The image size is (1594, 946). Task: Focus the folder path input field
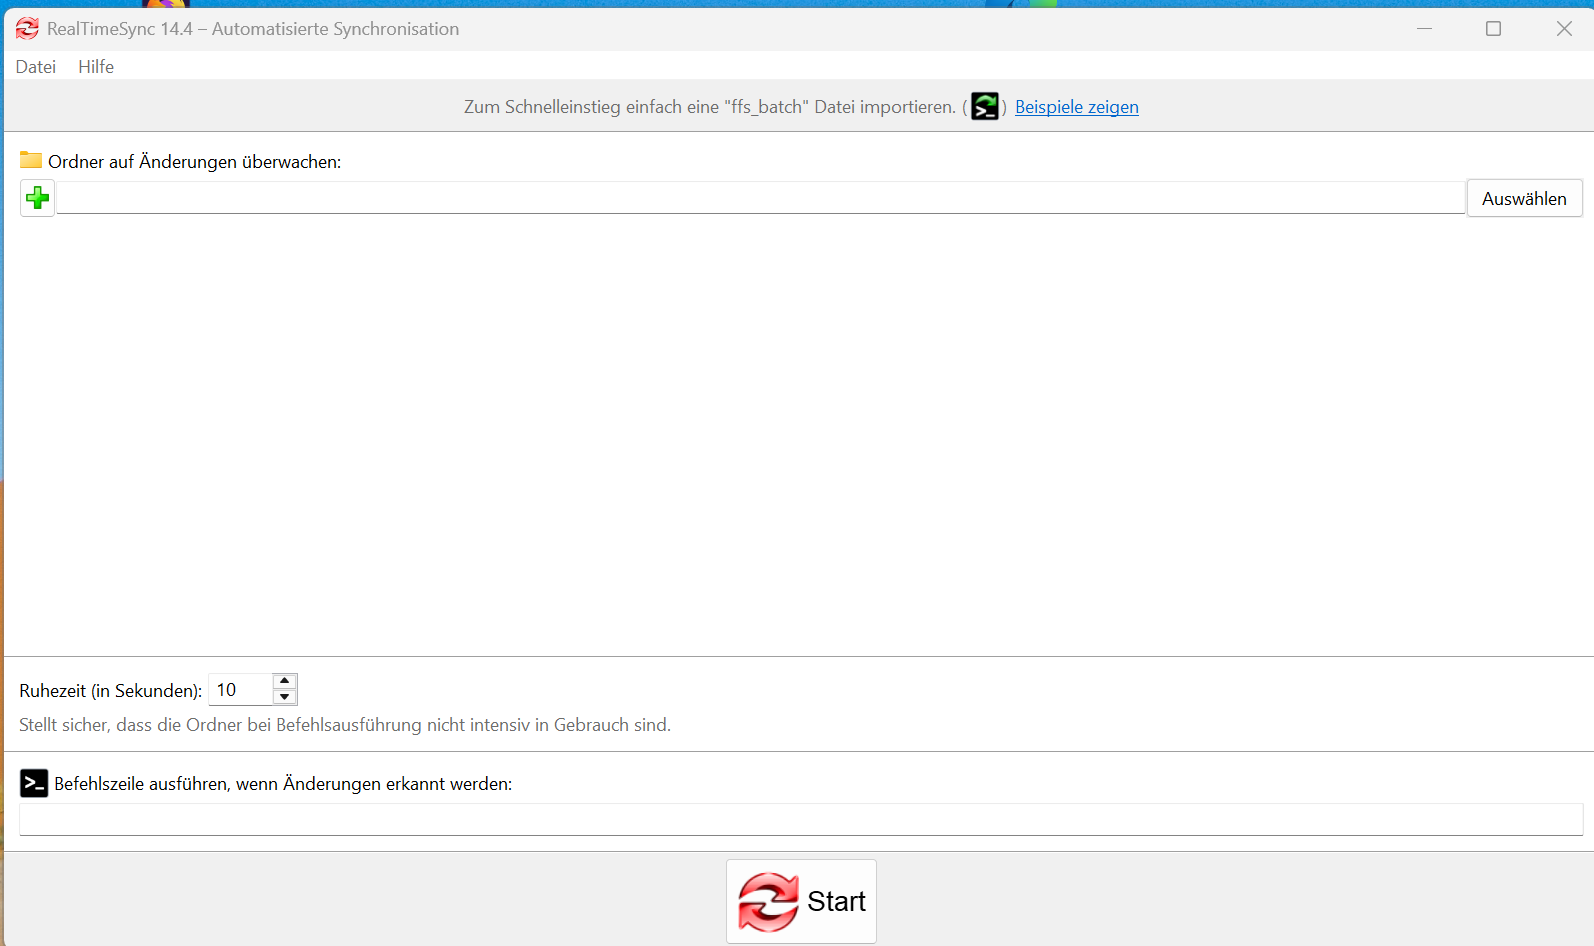click(761, 198)
